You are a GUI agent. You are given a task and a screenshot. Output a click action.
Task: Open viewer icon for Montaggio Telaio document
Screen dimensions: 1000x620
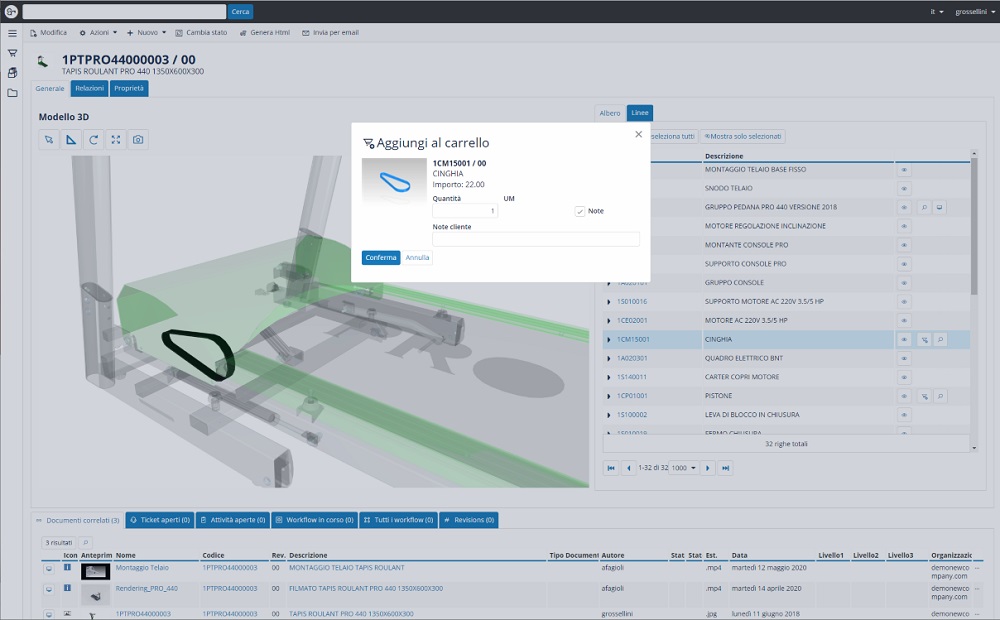[48, 568]
